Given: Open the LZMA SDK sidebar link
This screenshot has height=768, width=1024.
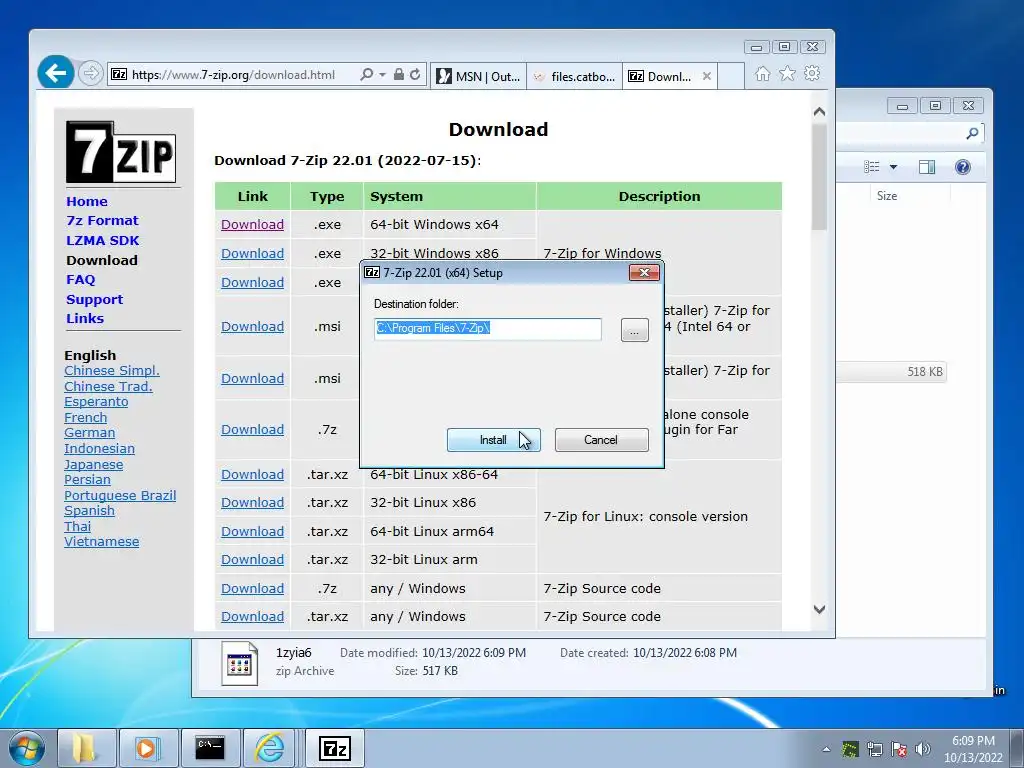Looking at the screenshot, I should point(103,240).
